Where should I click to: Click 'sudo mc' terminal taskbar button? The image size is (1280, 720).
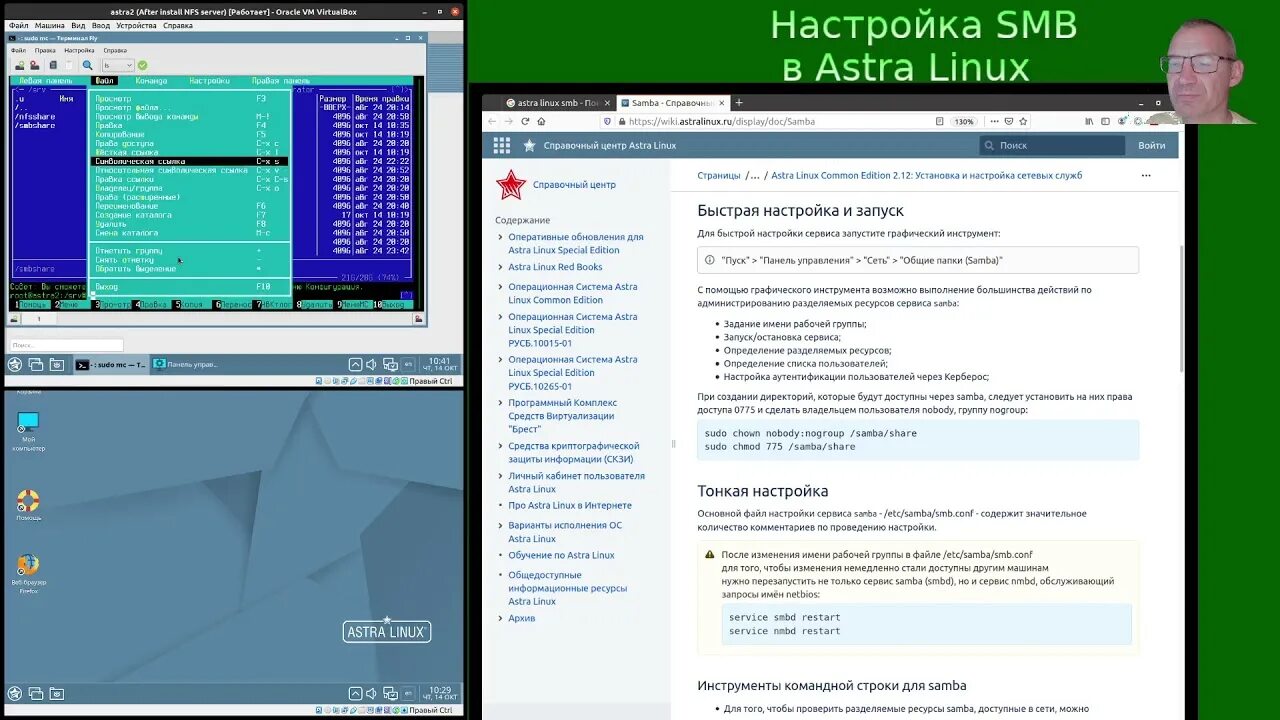(x=111, y=364)
